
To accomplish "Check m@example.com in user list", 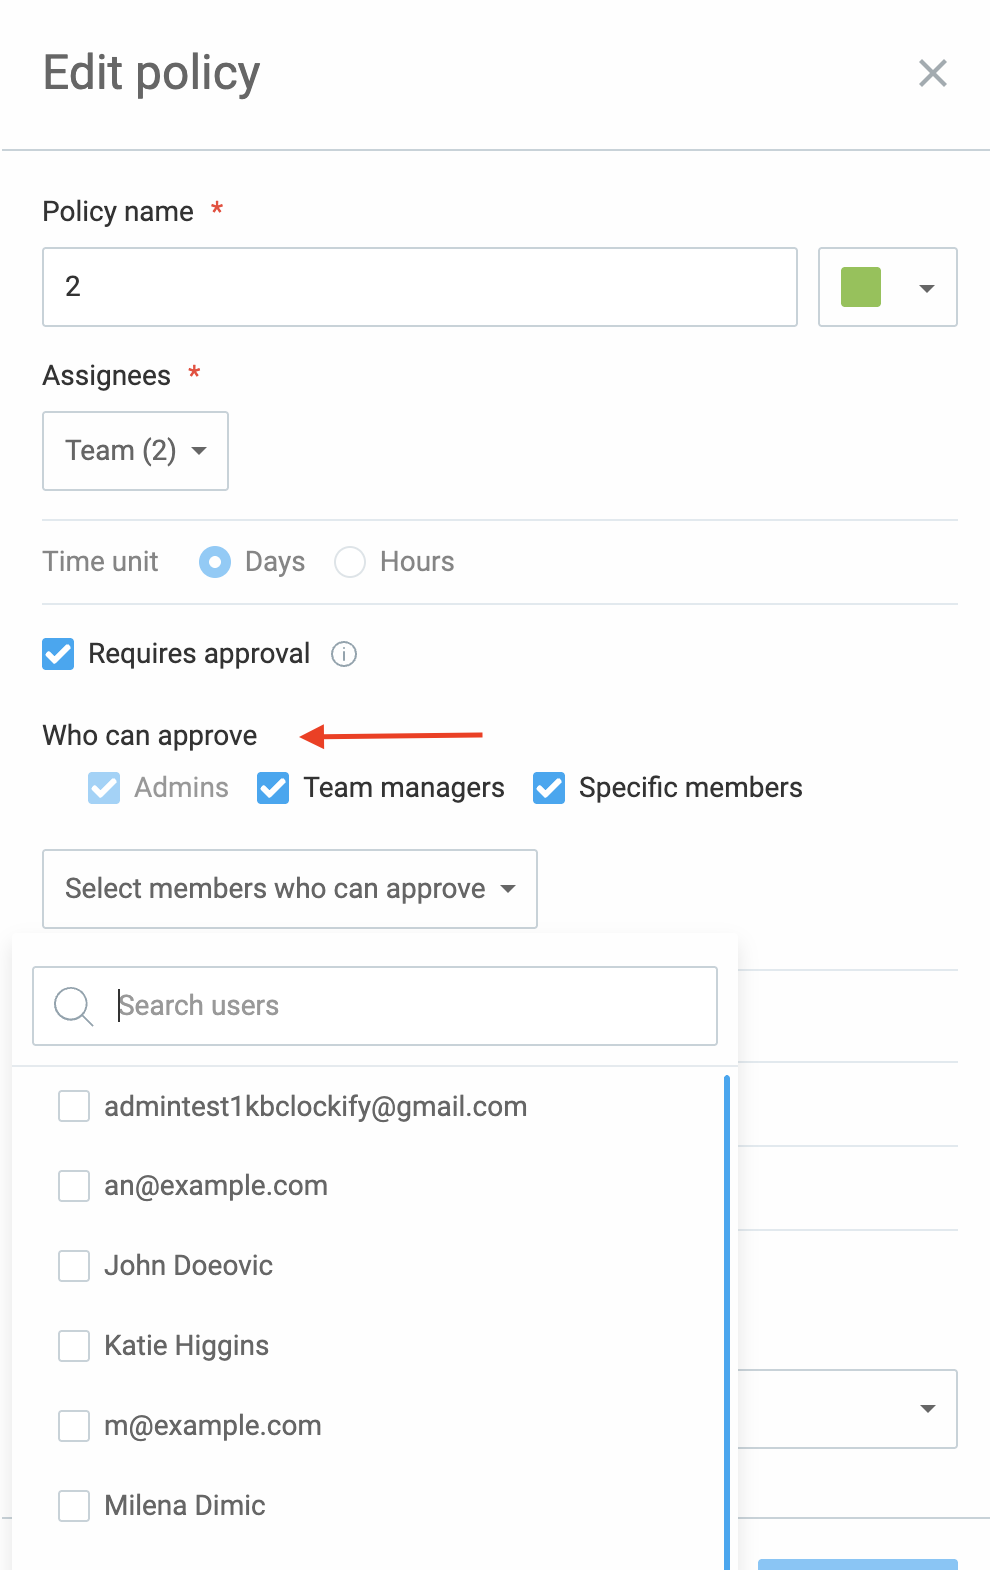I will (74, 1426).
